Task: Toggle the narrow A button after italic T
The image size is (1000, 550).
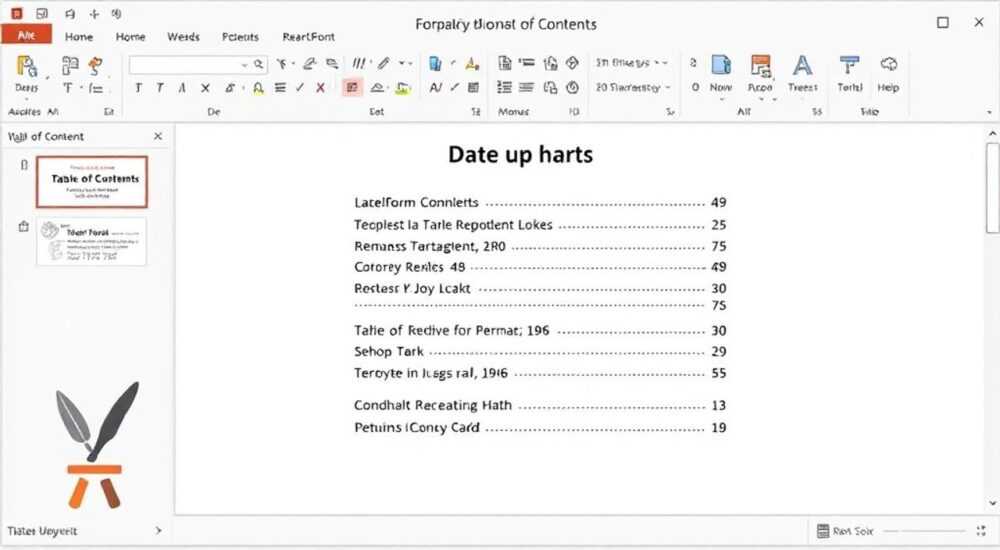Action: pyautogui.click(x=182, y=88)
